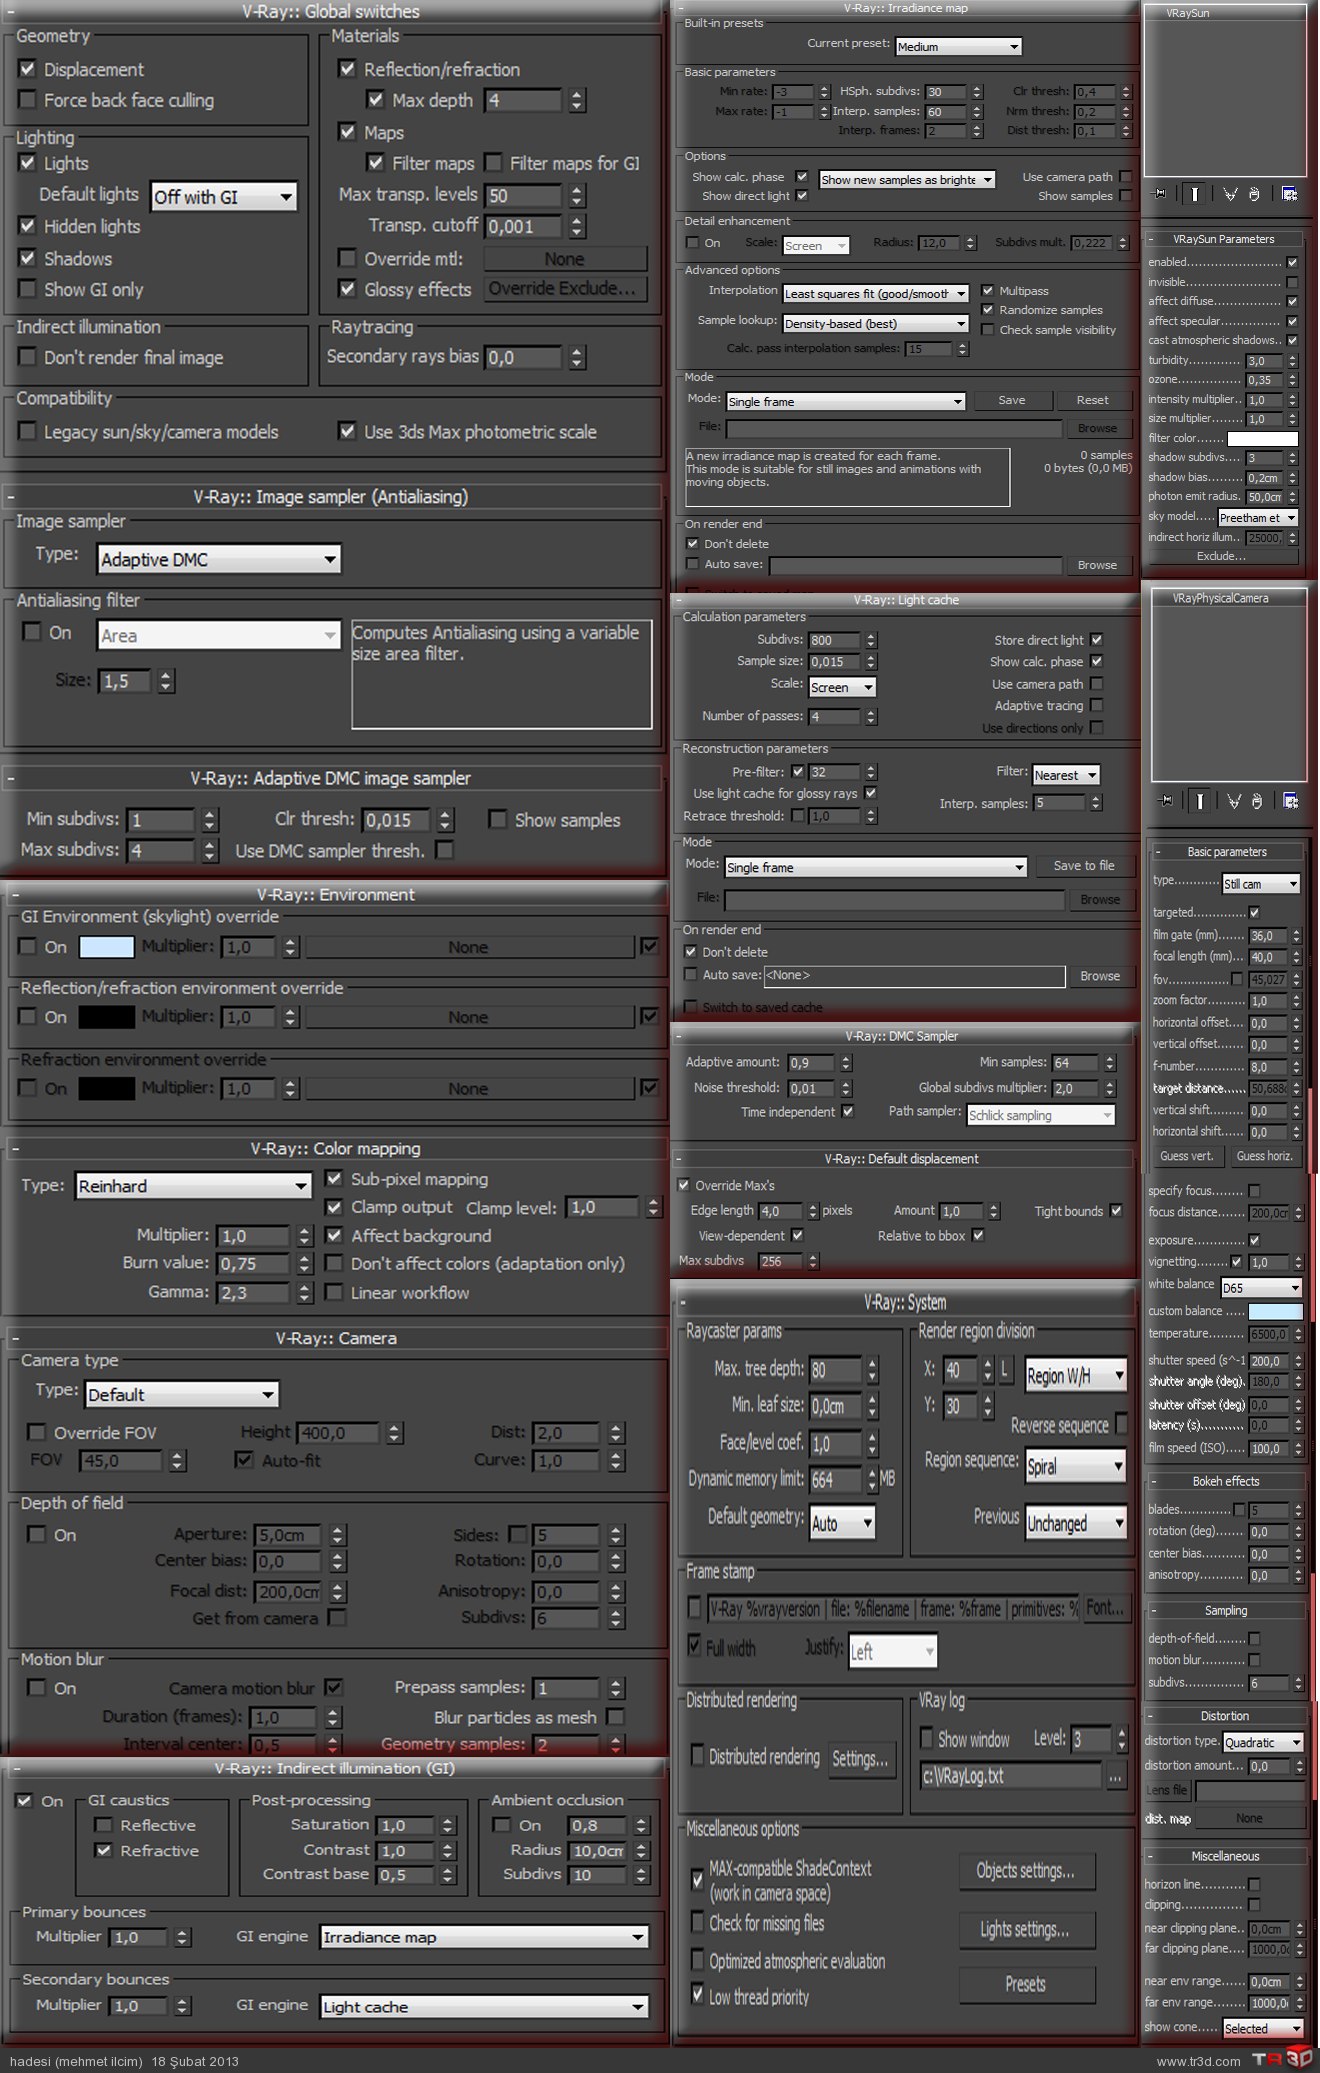Click Pin Stack icon under VRayPhysicalCamera panel

[1165, 801]
